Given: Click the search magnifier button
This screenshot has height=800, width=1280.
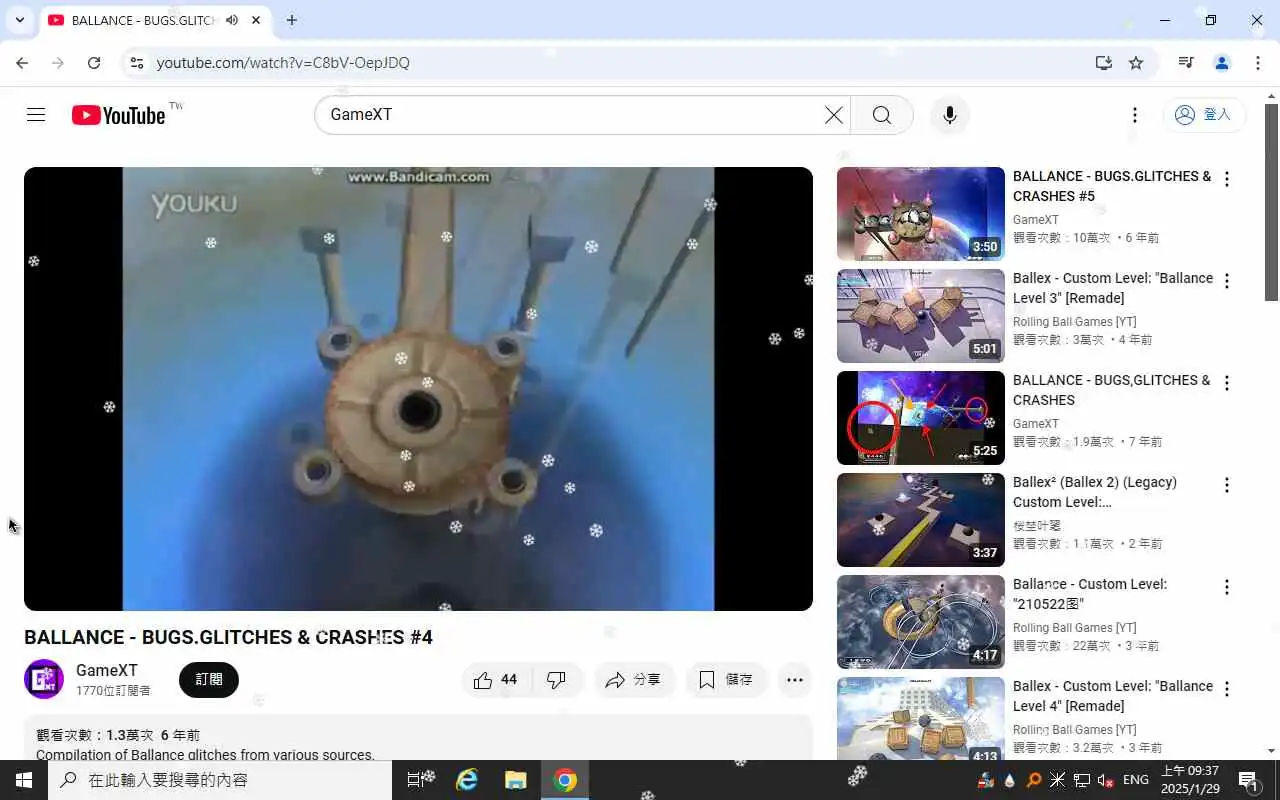Looking at the screenshot, I should coord(882,115).
